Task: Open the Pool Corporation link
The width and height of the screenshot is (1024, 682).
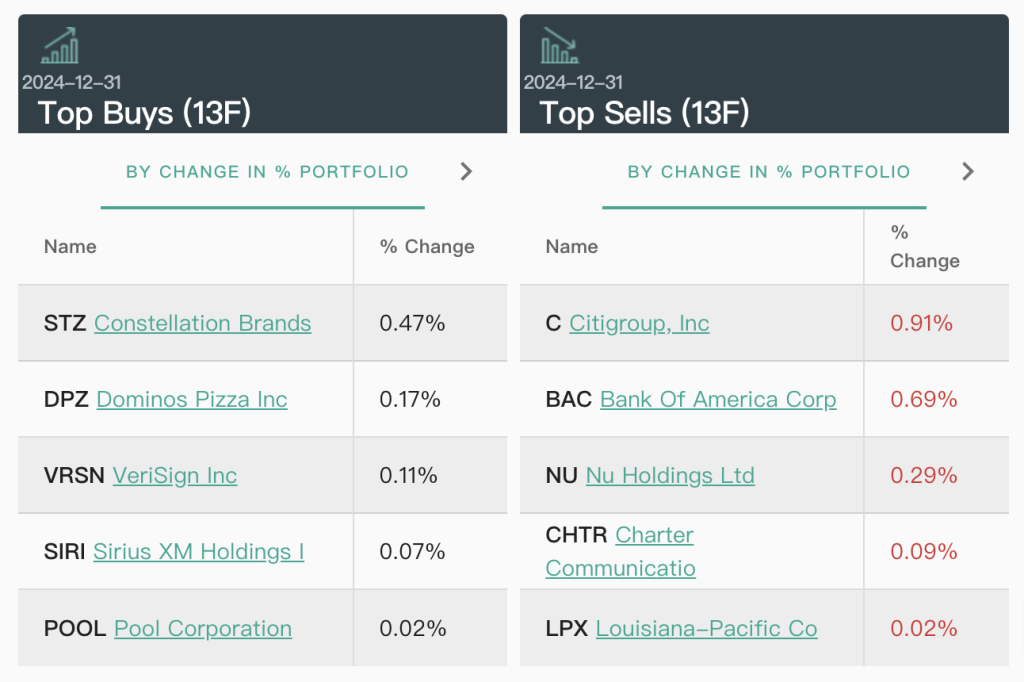Action: tap(203, 628)
